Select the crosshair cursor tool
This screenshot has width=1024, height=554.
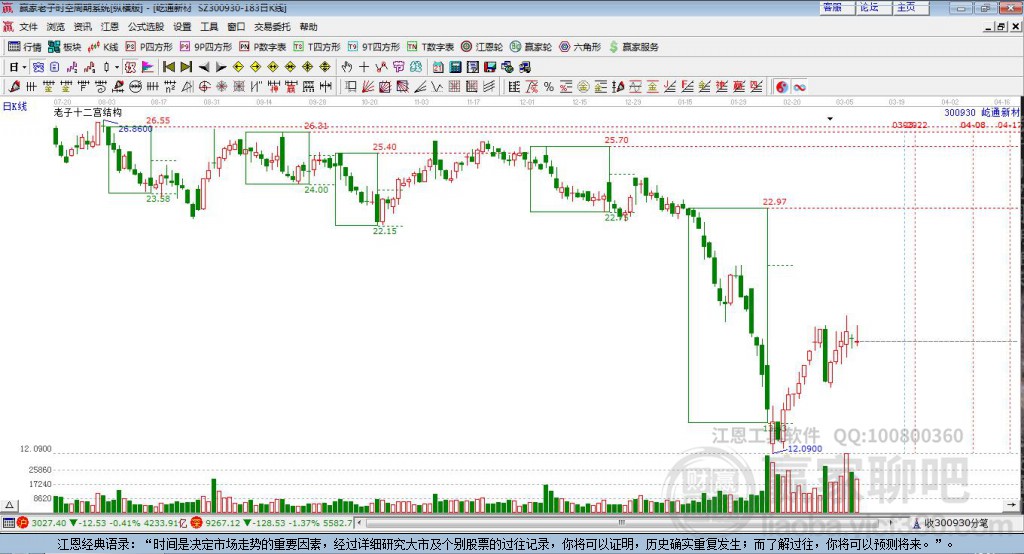point(364,67)
